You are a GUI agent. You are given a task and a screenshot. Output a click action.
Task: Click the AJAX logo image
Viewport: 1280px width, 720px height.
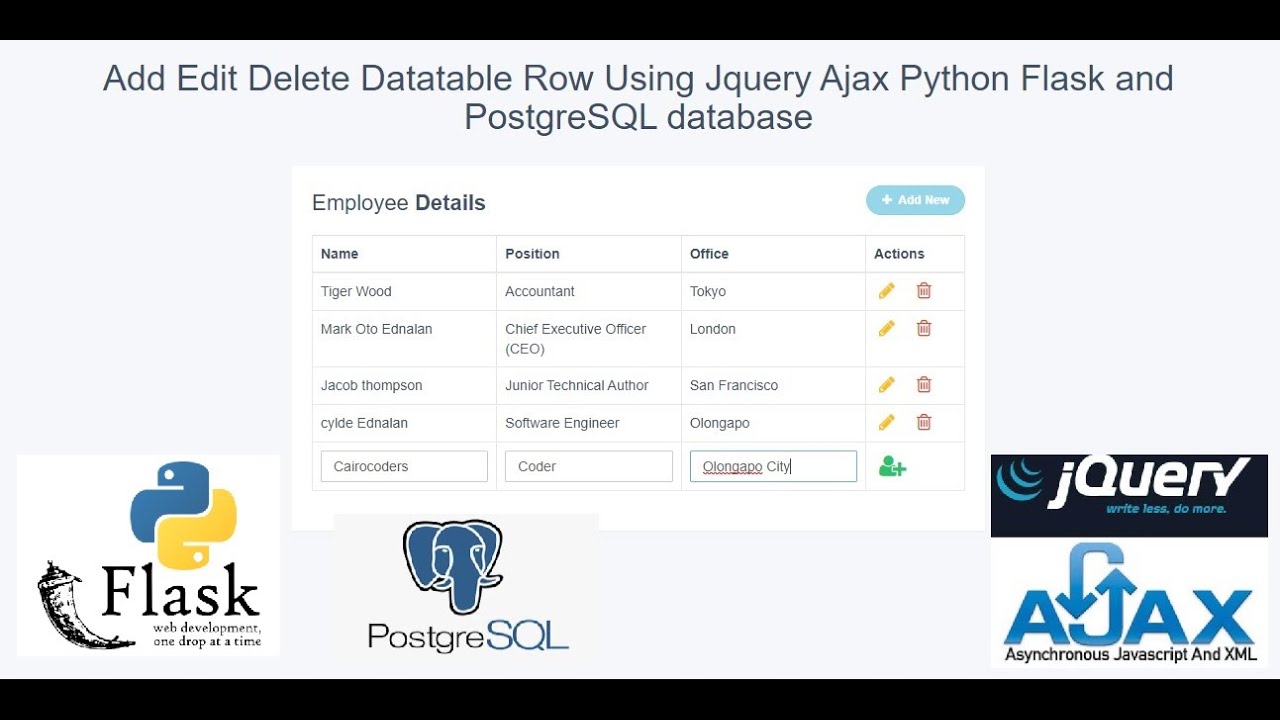tap(1129, 603)
